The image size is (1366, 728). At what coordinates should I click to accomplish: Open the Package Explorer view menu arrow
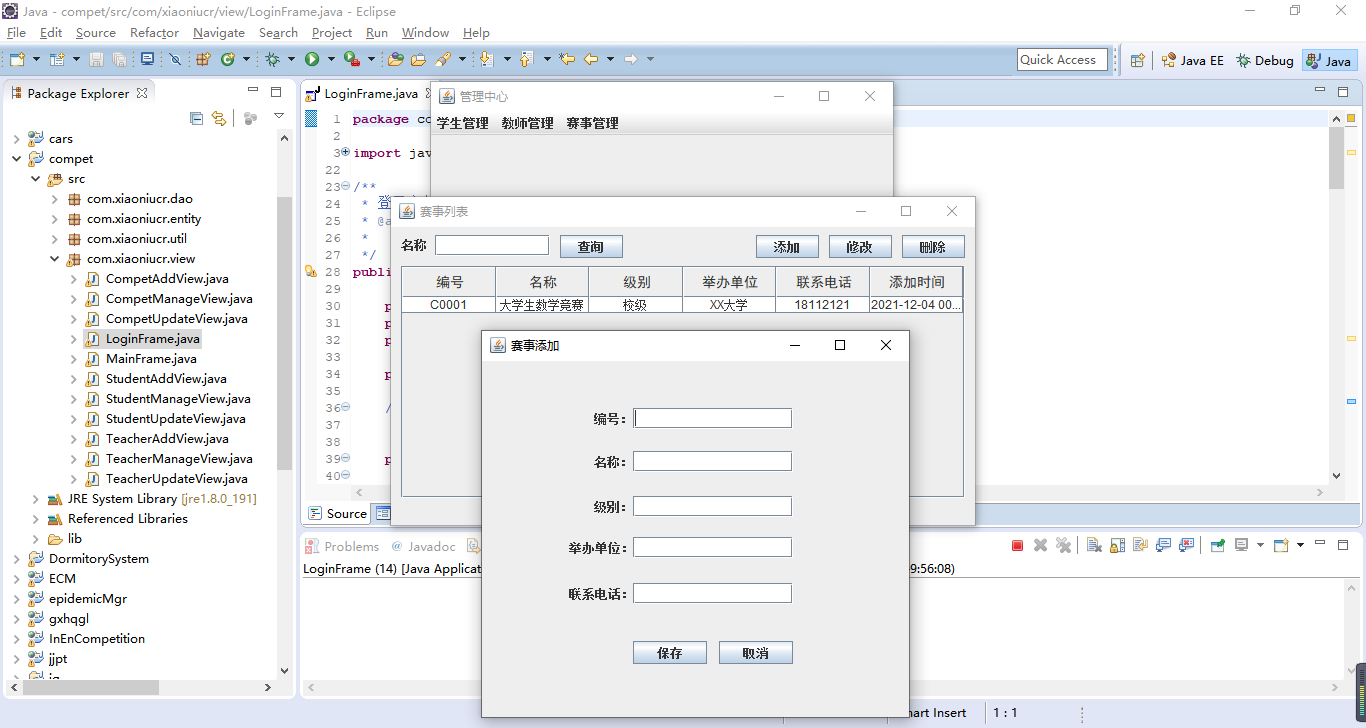click(x=279, y=117)
